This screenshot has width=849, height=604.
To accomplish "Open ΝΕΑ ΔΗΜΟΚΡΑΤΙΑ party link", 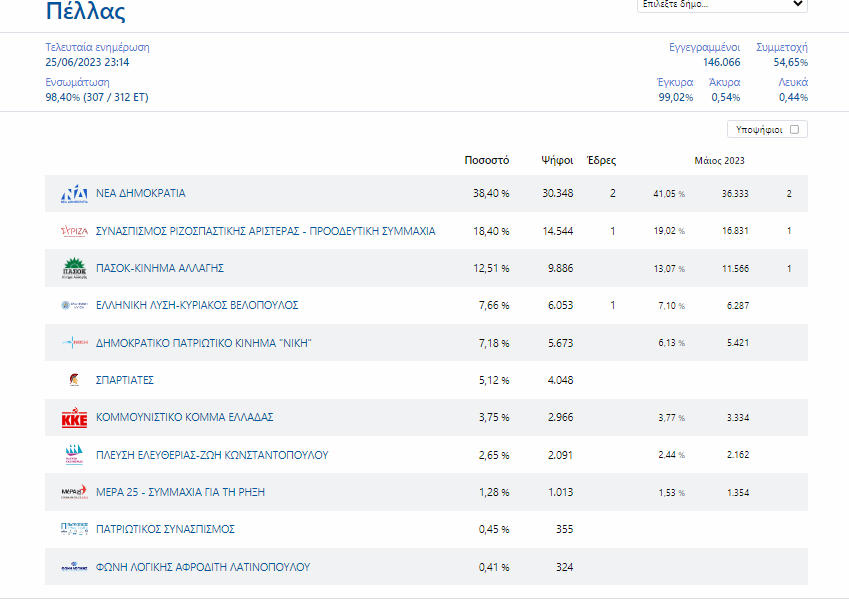I will (x=141, y=193).
